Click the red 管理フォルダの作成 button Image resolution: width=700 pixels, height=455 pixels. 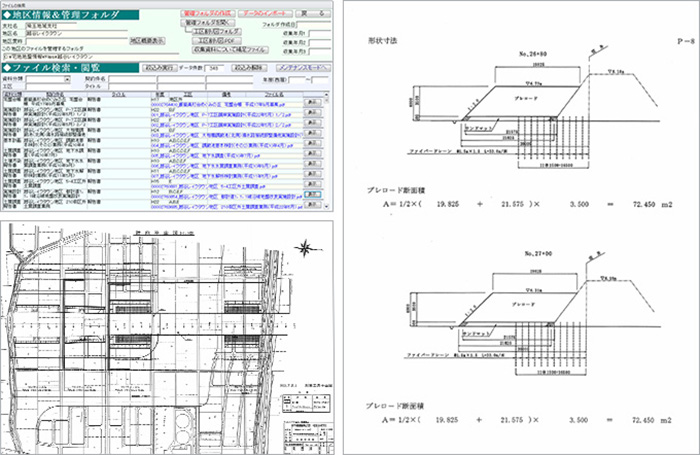click(208, 13)
